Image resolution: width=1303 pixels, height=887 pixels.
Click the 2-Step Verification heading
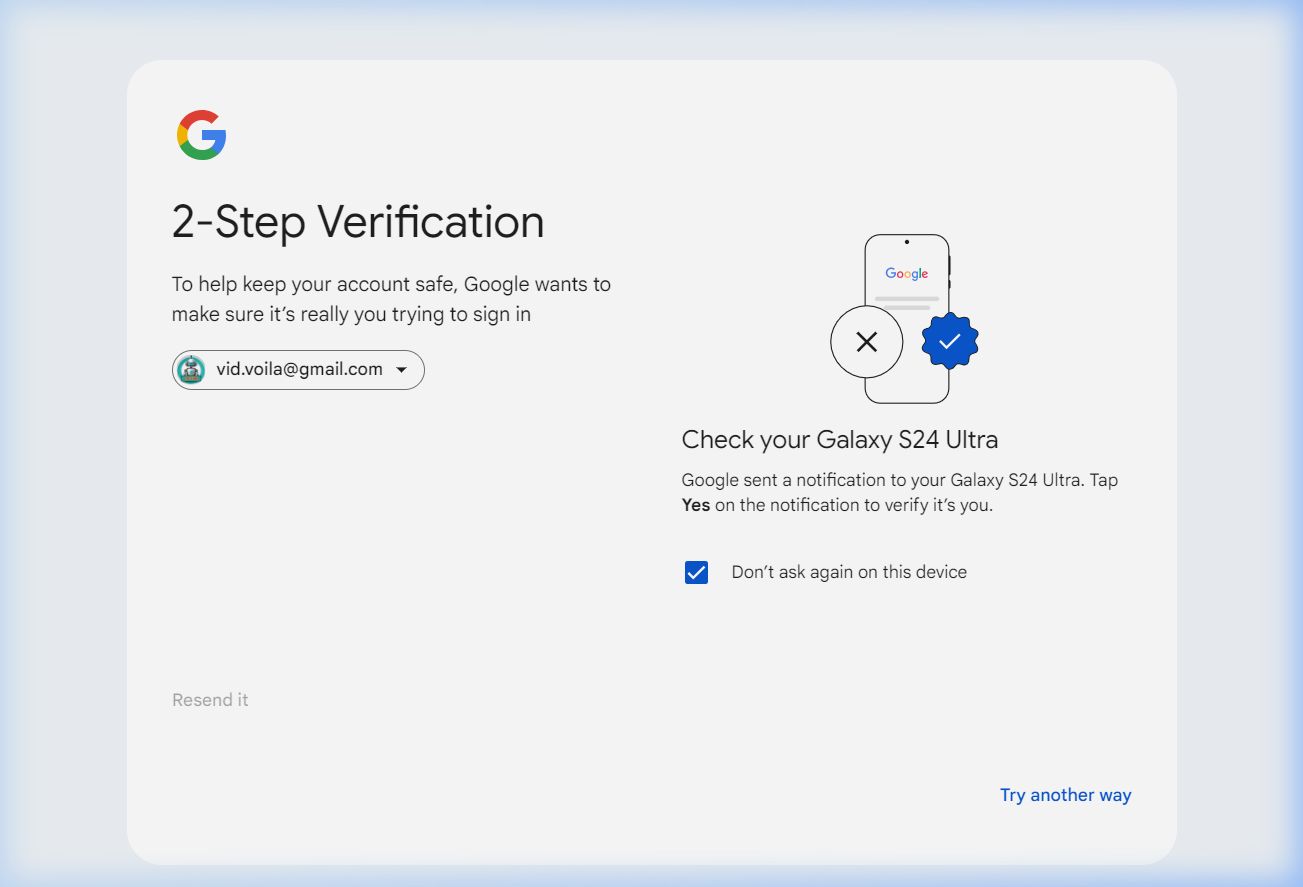358,222
